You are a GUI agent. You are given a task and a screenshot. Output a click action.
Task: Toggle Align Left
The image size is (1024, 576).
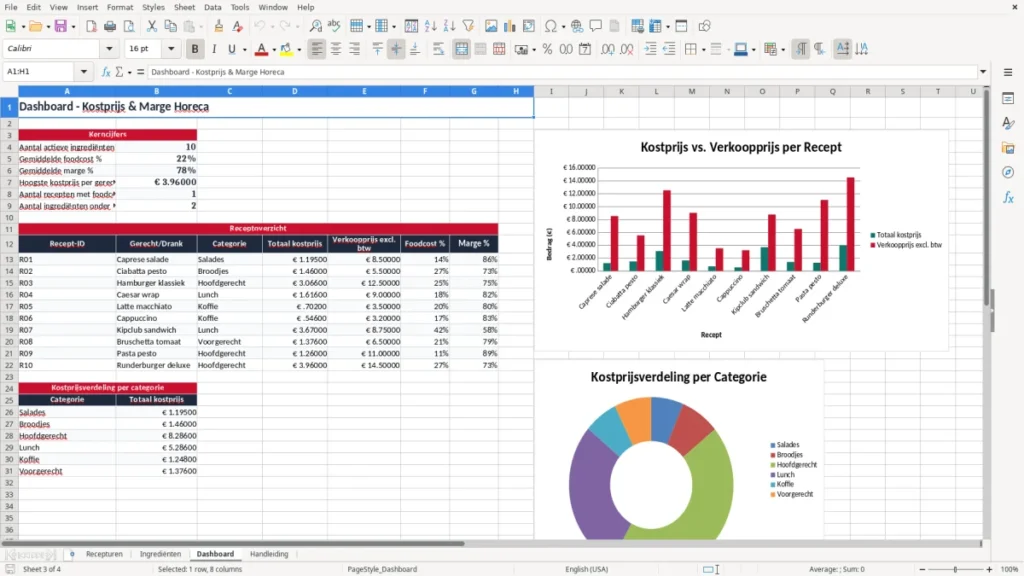(317, 49)
